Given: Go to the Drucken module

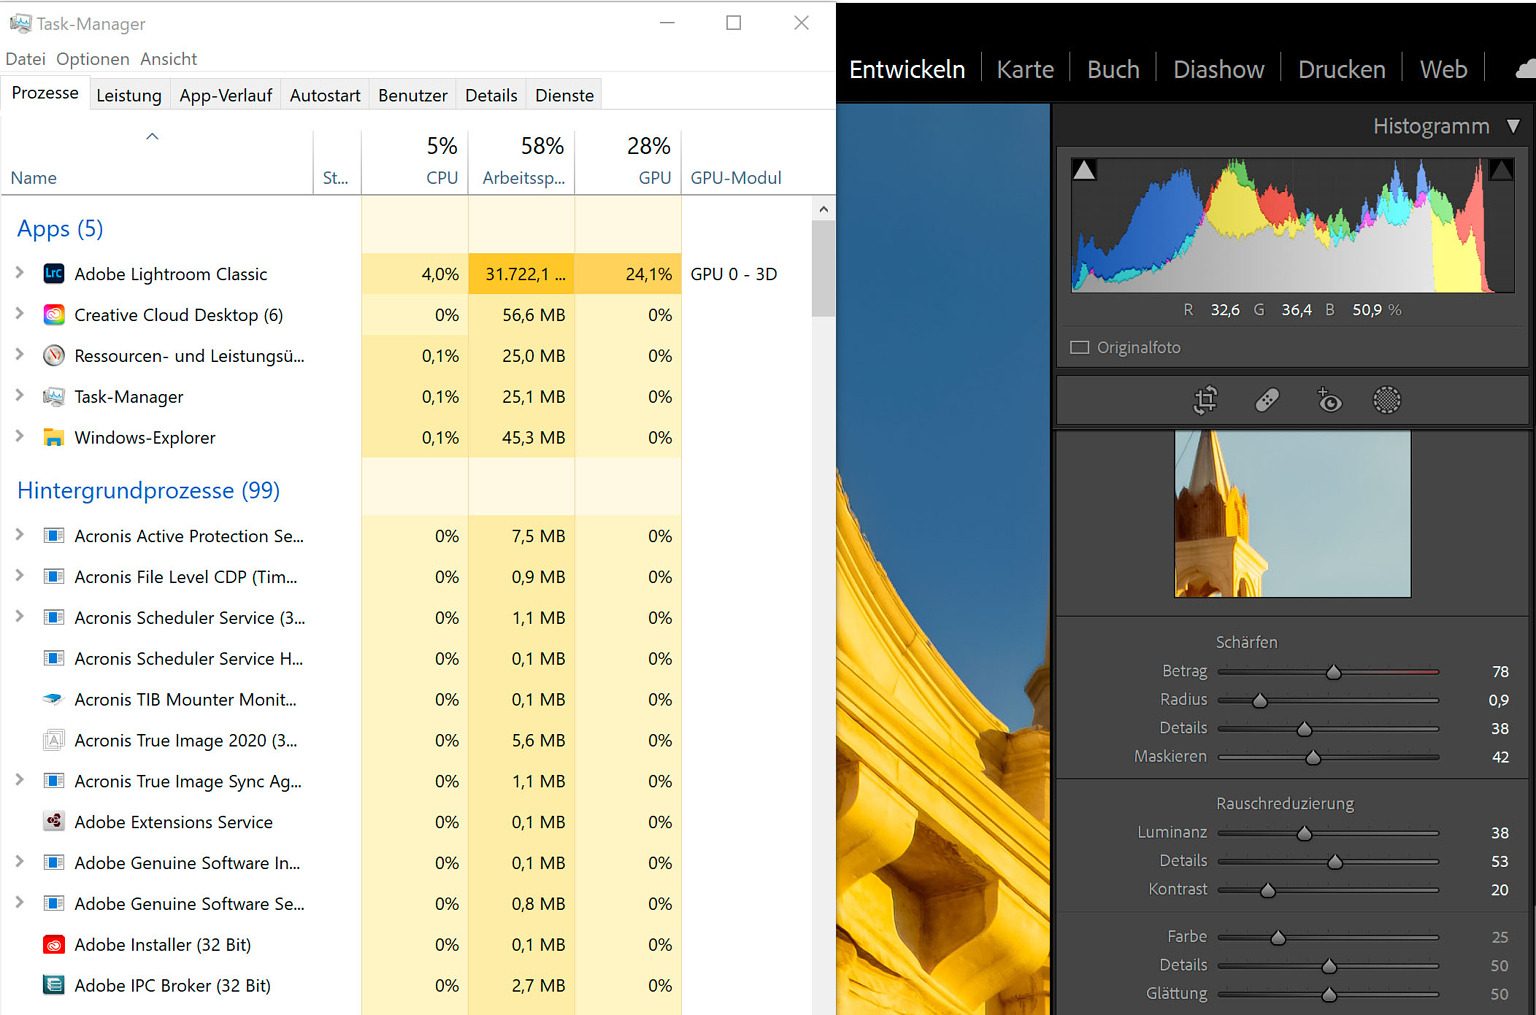Looking at the screenshot, I should point(1341,69).
